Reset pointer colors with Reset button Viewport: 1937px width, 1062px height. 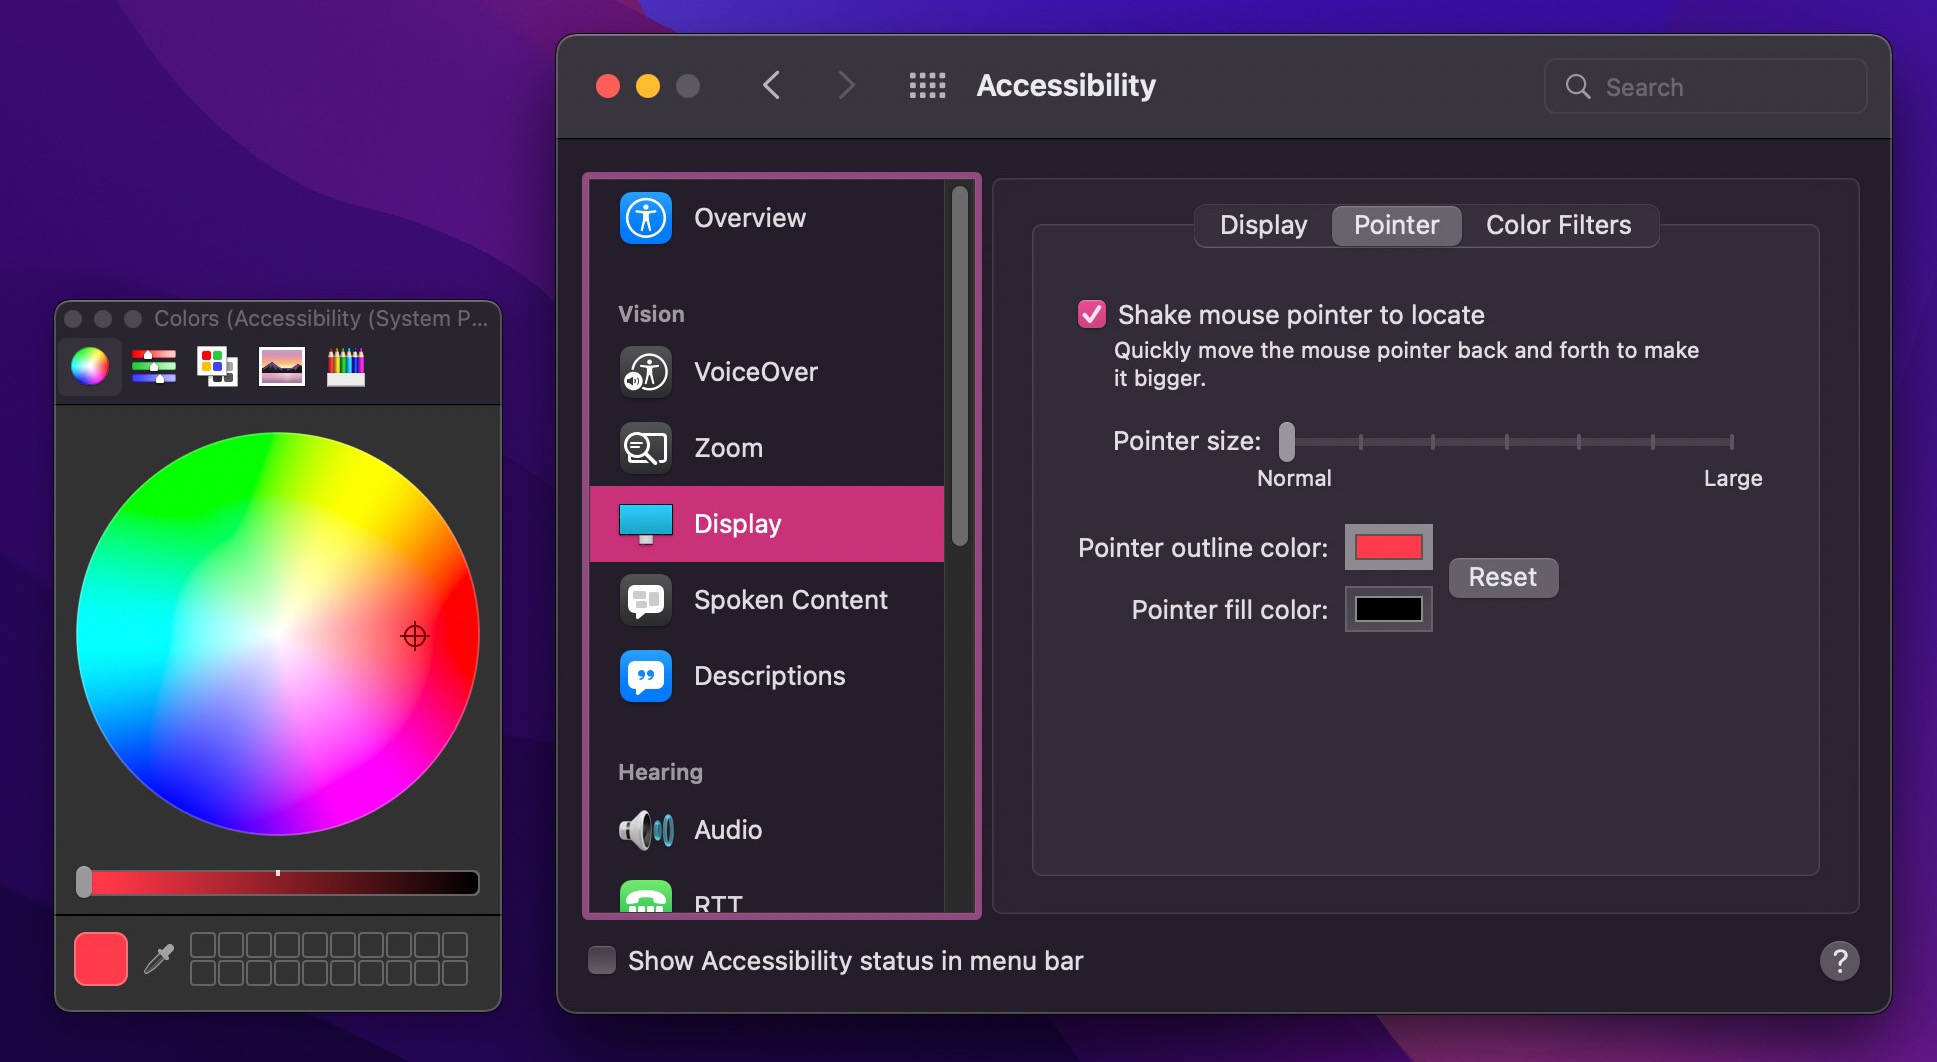[x=1502, y=578]
